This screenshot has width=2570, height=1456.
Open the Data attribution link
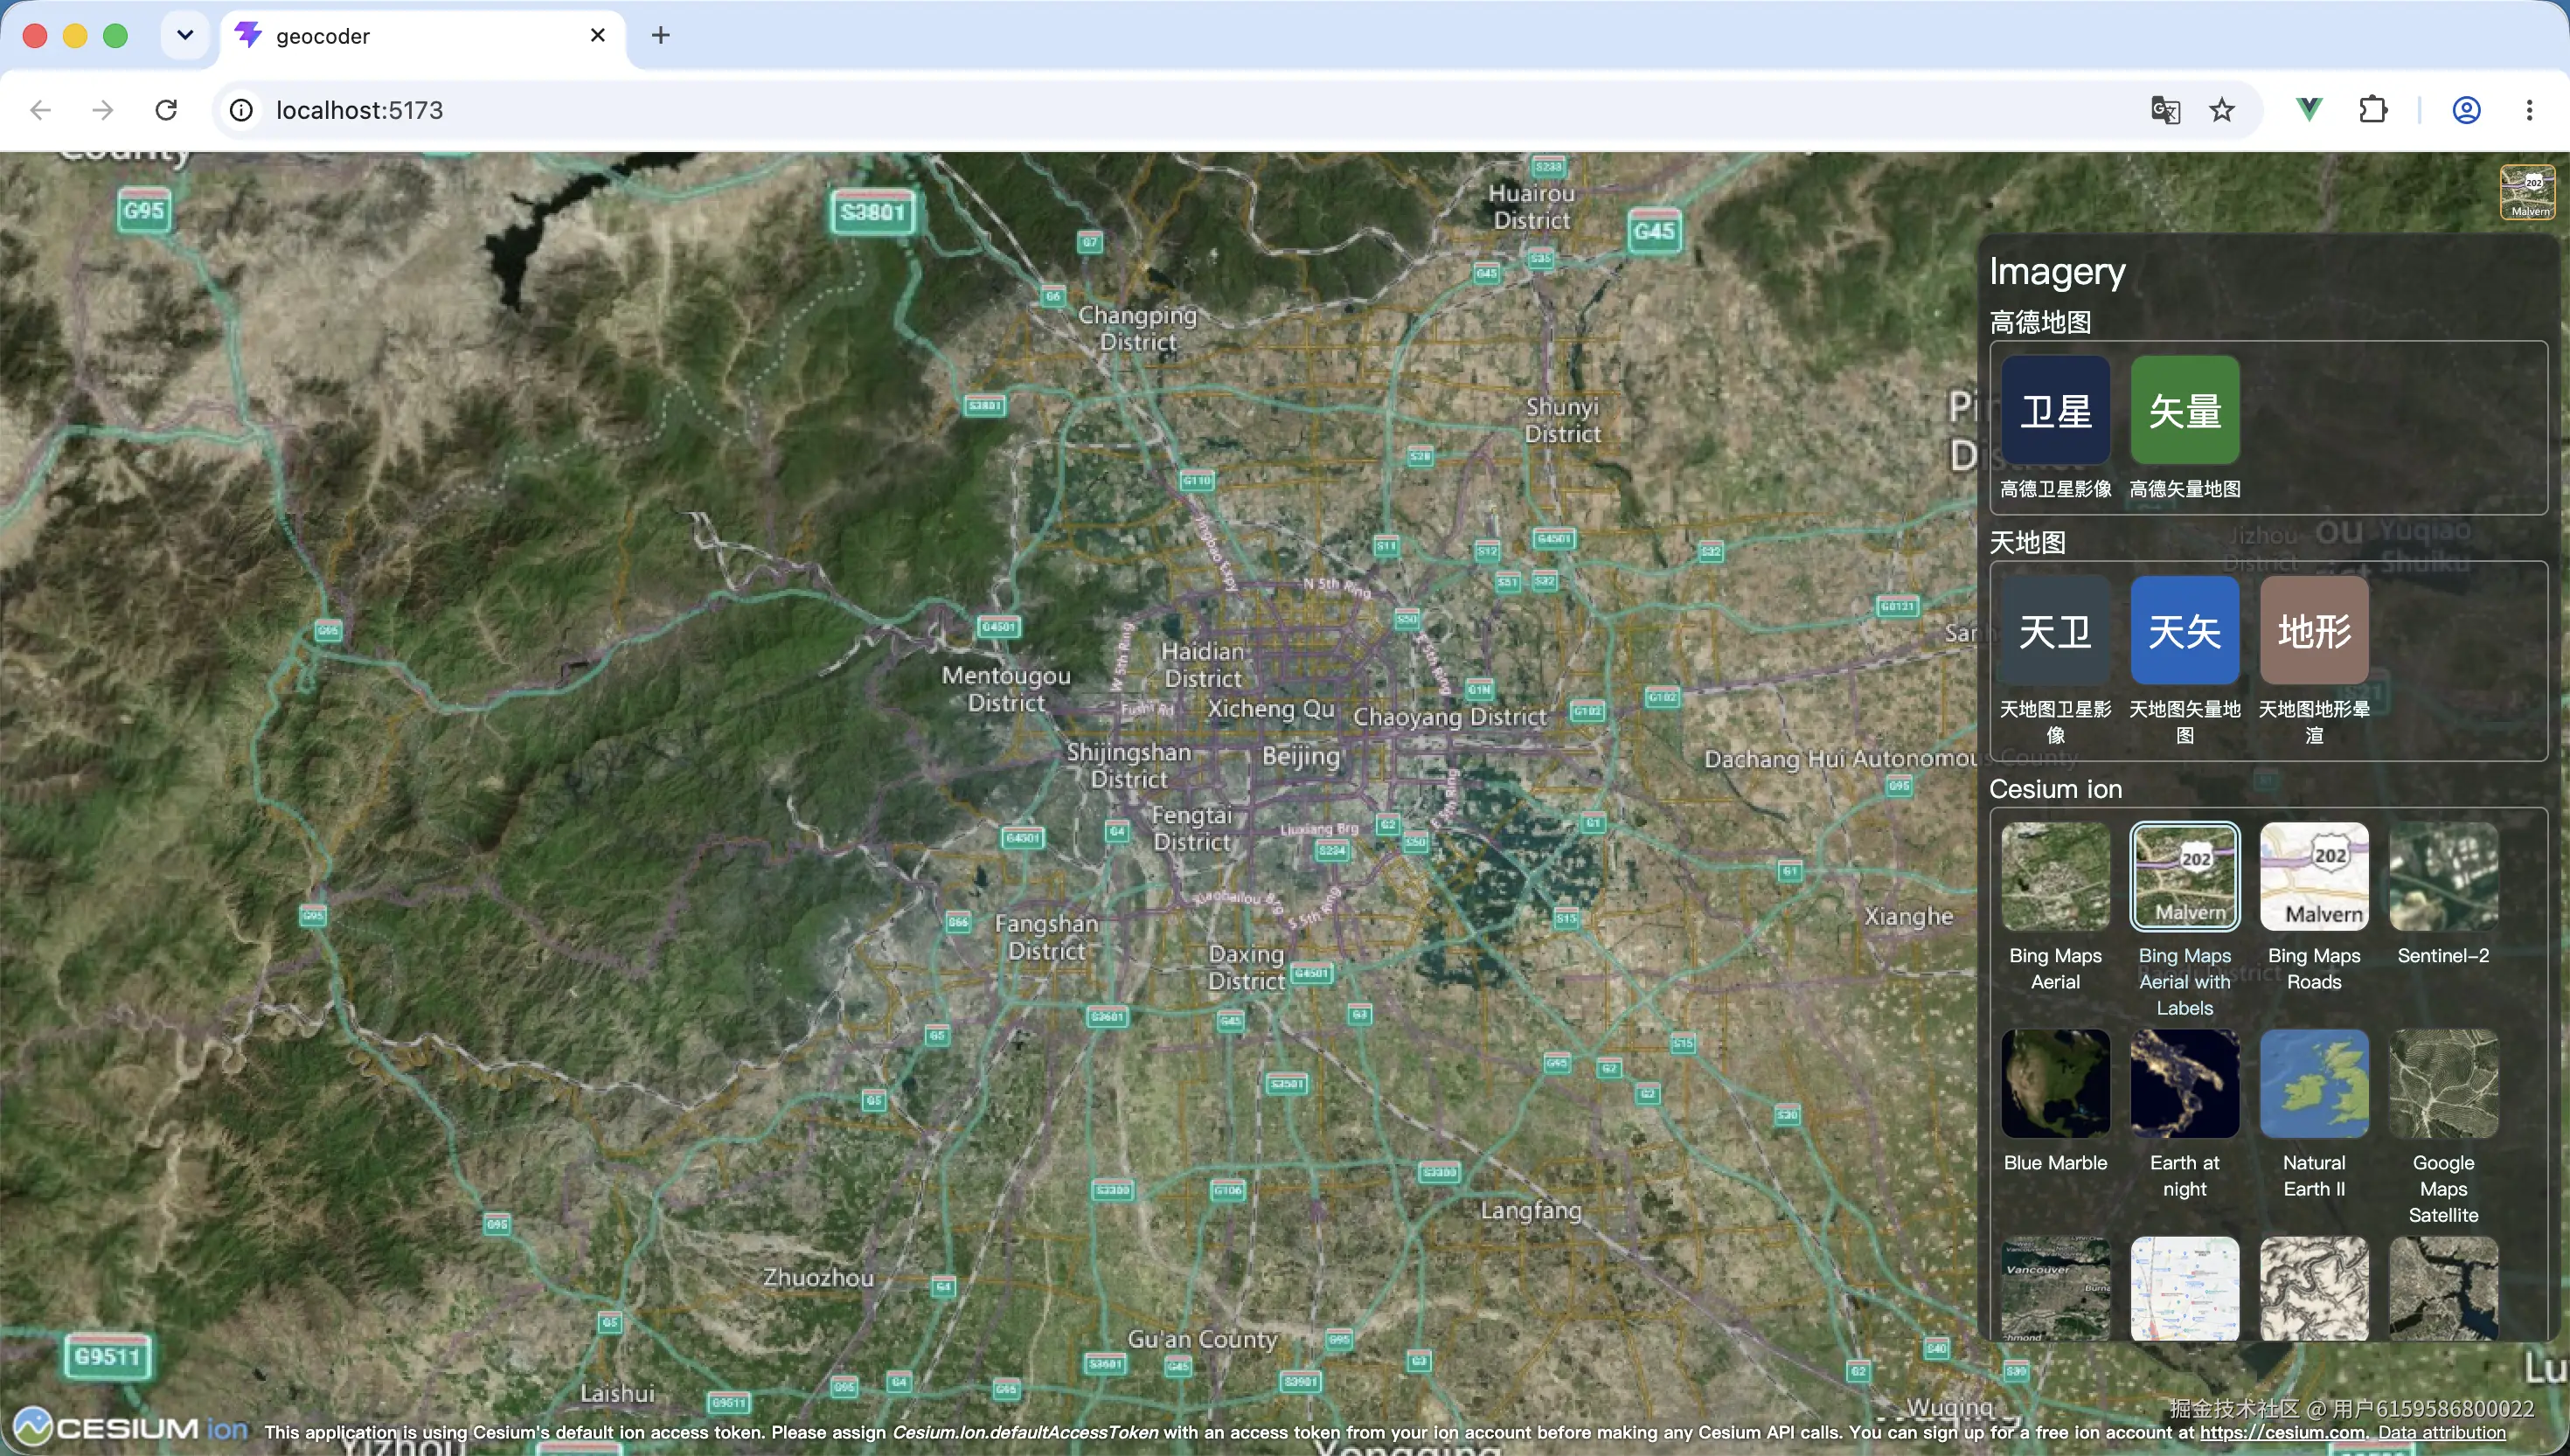[2441, 1433]
